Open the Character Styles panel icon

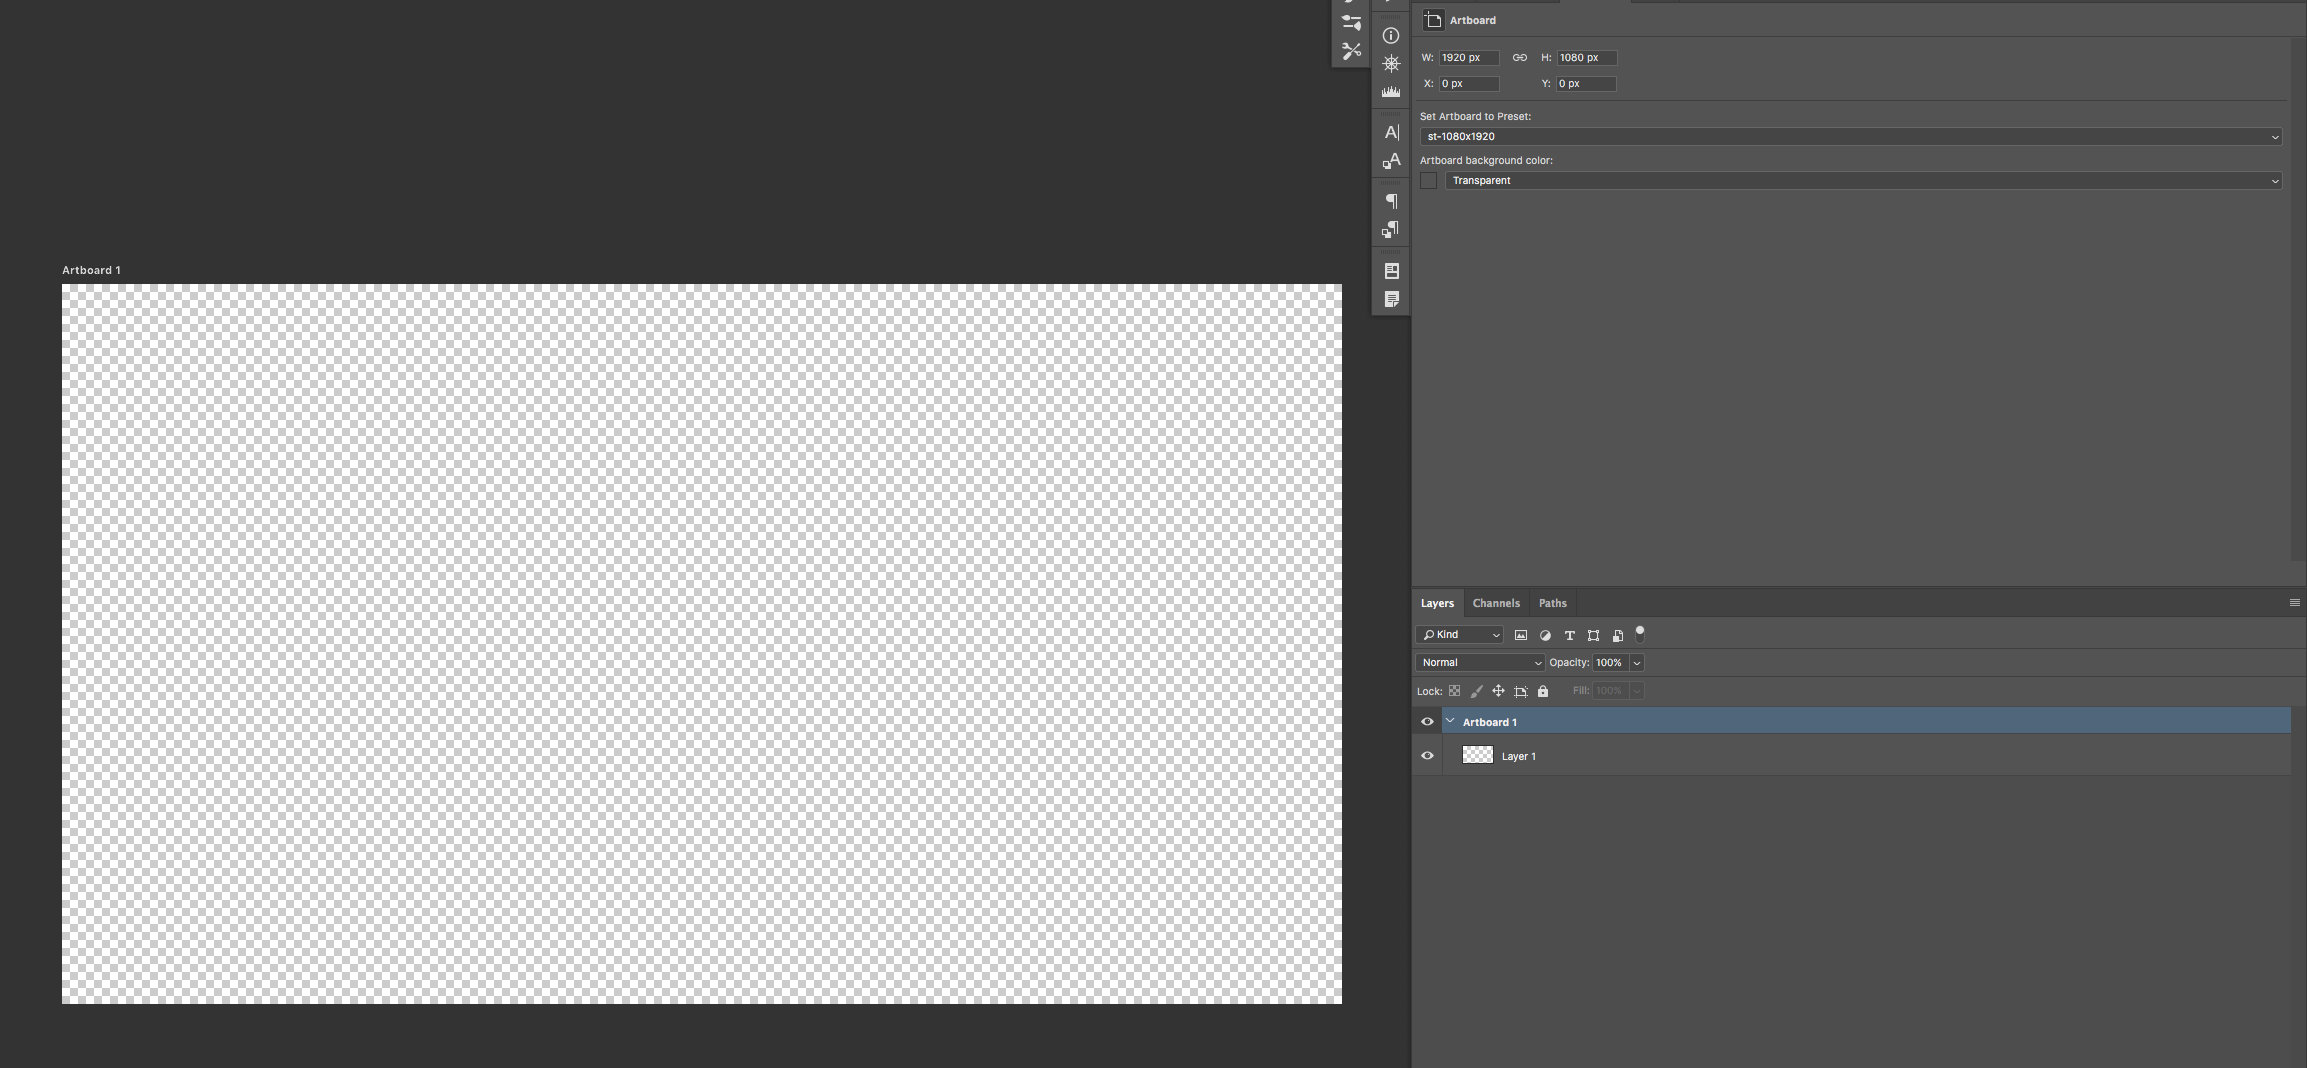point(1391,161)
